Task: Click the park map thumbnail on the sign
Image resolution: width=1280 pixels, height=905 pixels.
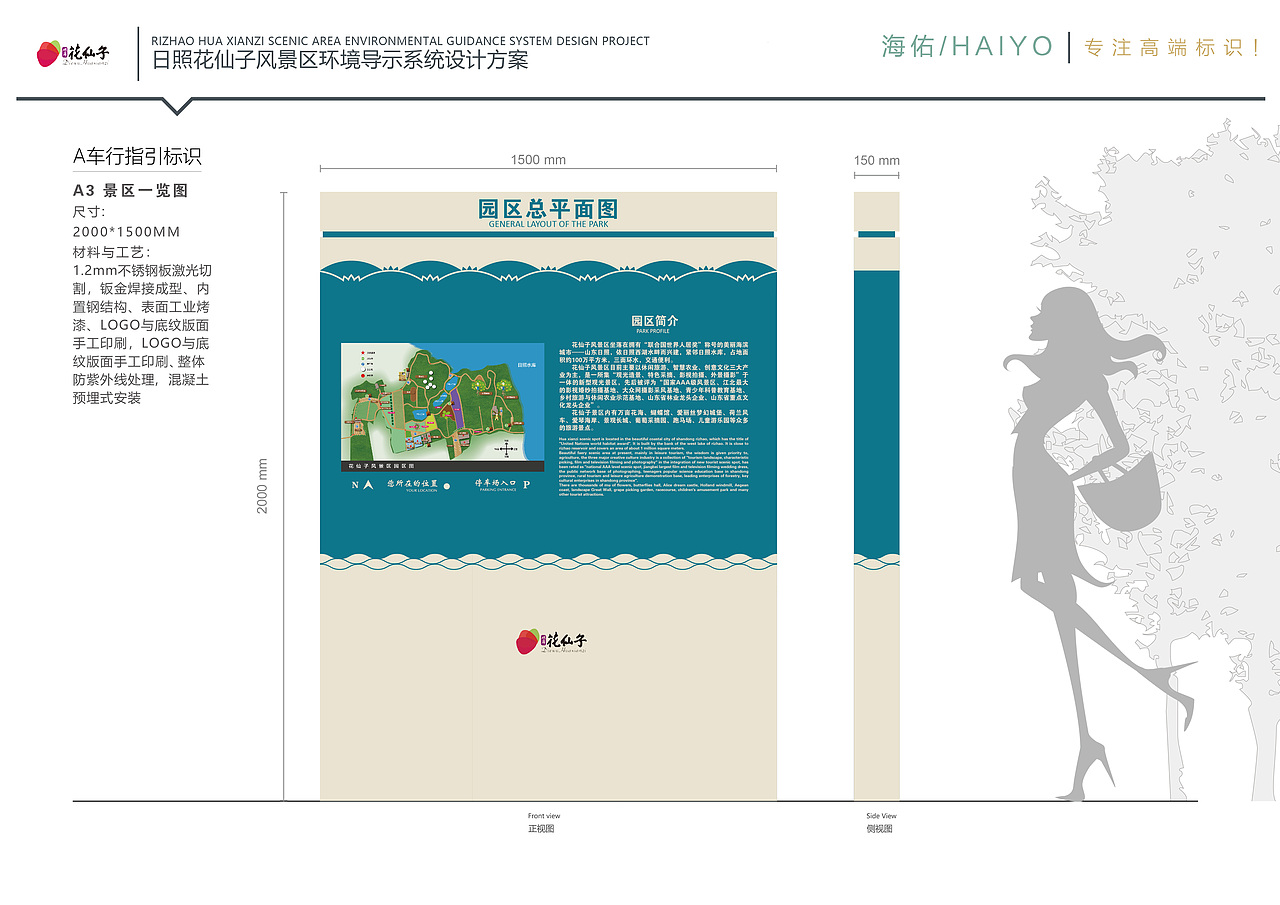Action: coord(440,400)
